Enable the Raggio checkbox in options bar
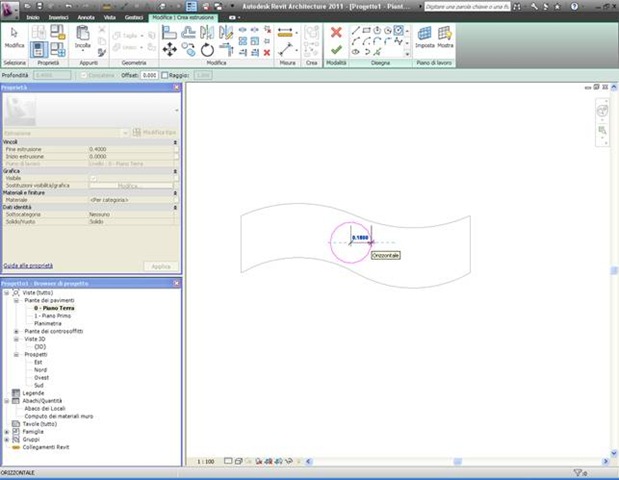This screenshot has width=619, height=480. [x=166, y=74]
